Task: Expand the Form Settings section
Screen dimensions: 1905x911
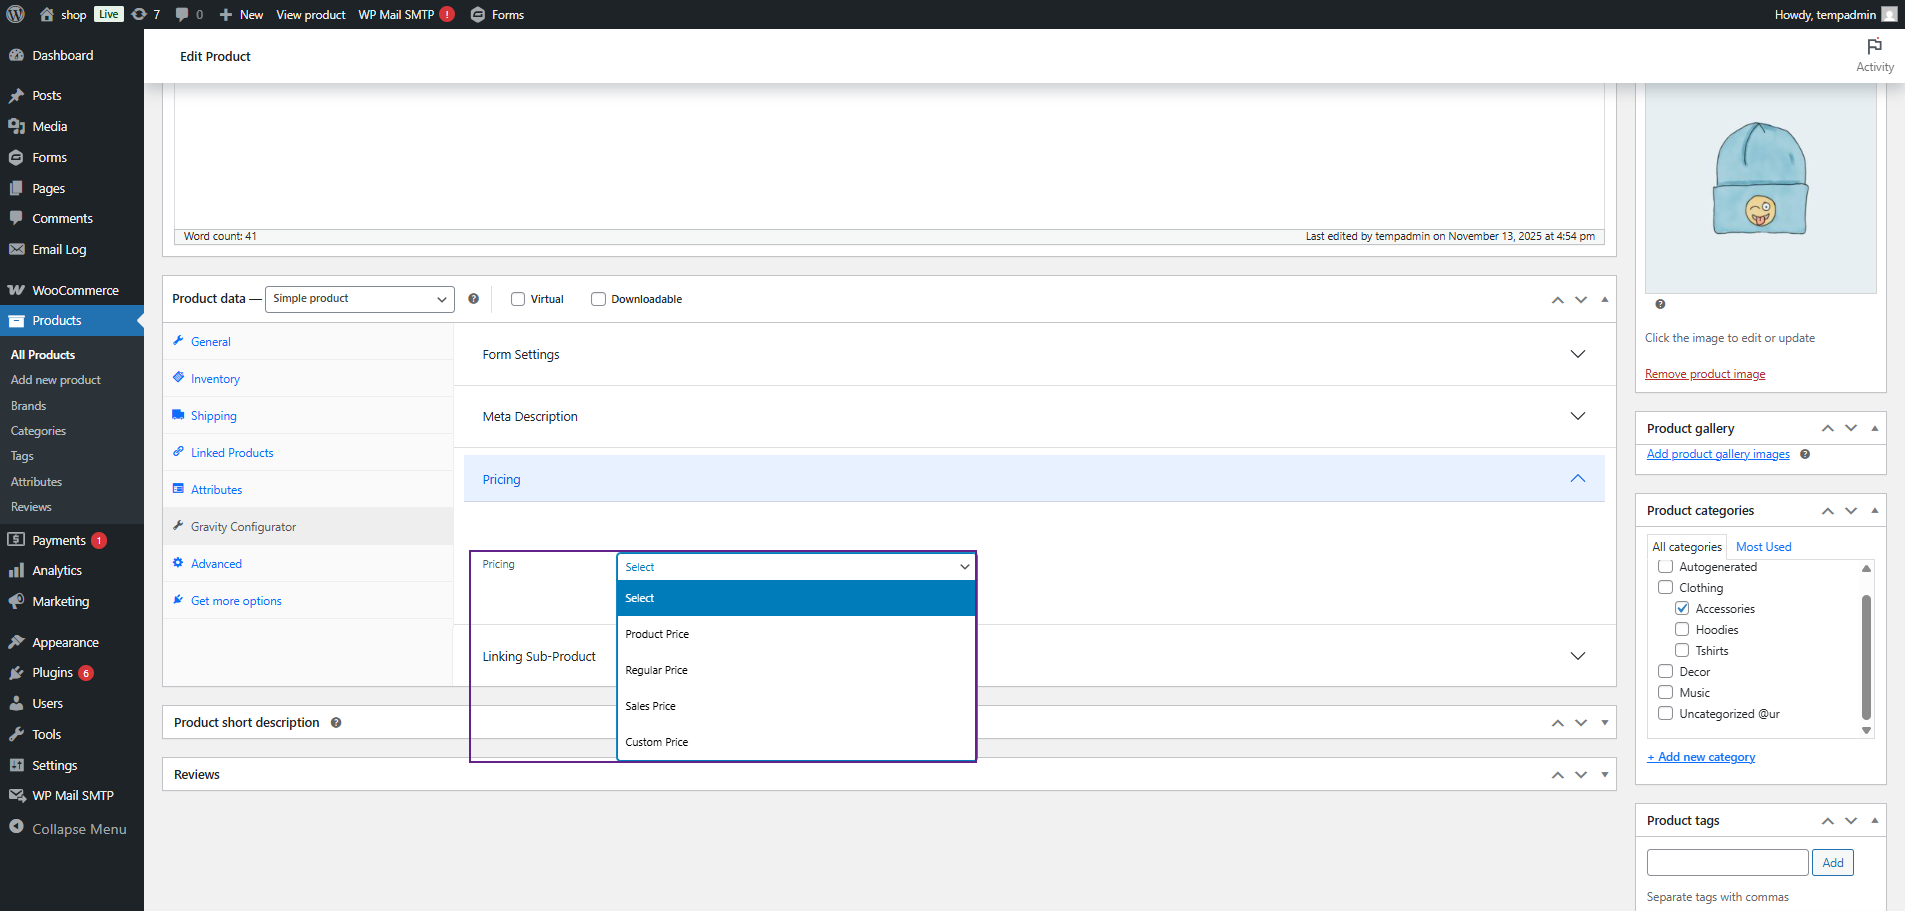Action: (1577, 354)
